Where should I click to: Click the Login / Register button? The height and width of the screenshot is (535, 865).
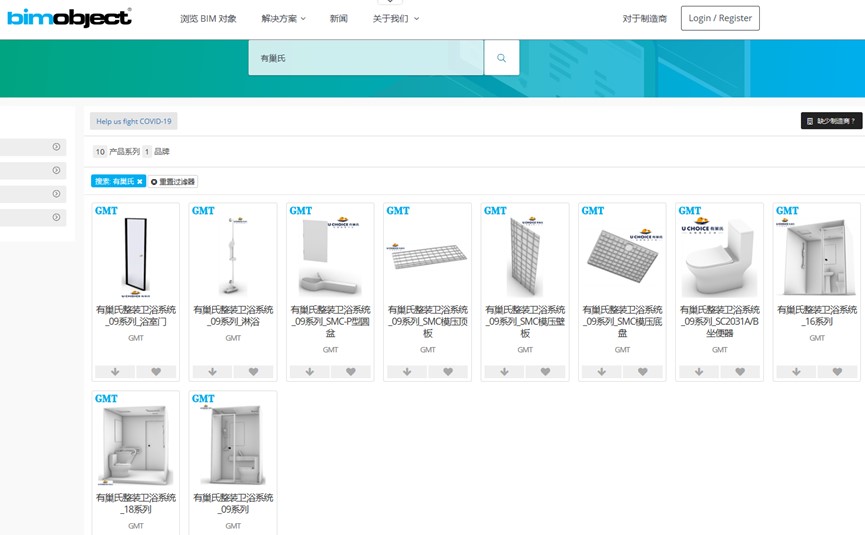(720, 18)
